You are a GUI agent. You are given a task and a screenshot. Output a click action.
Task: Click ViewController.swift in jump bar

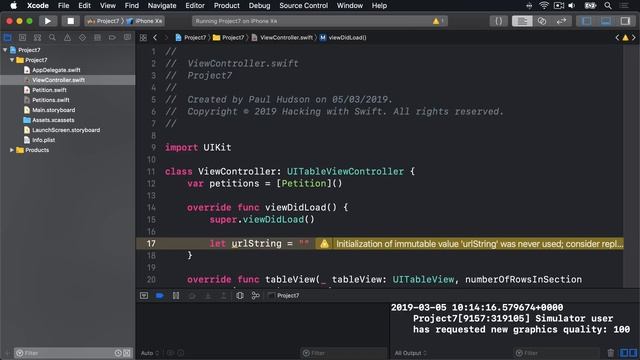pyautogui.click(x=282, y=38)
